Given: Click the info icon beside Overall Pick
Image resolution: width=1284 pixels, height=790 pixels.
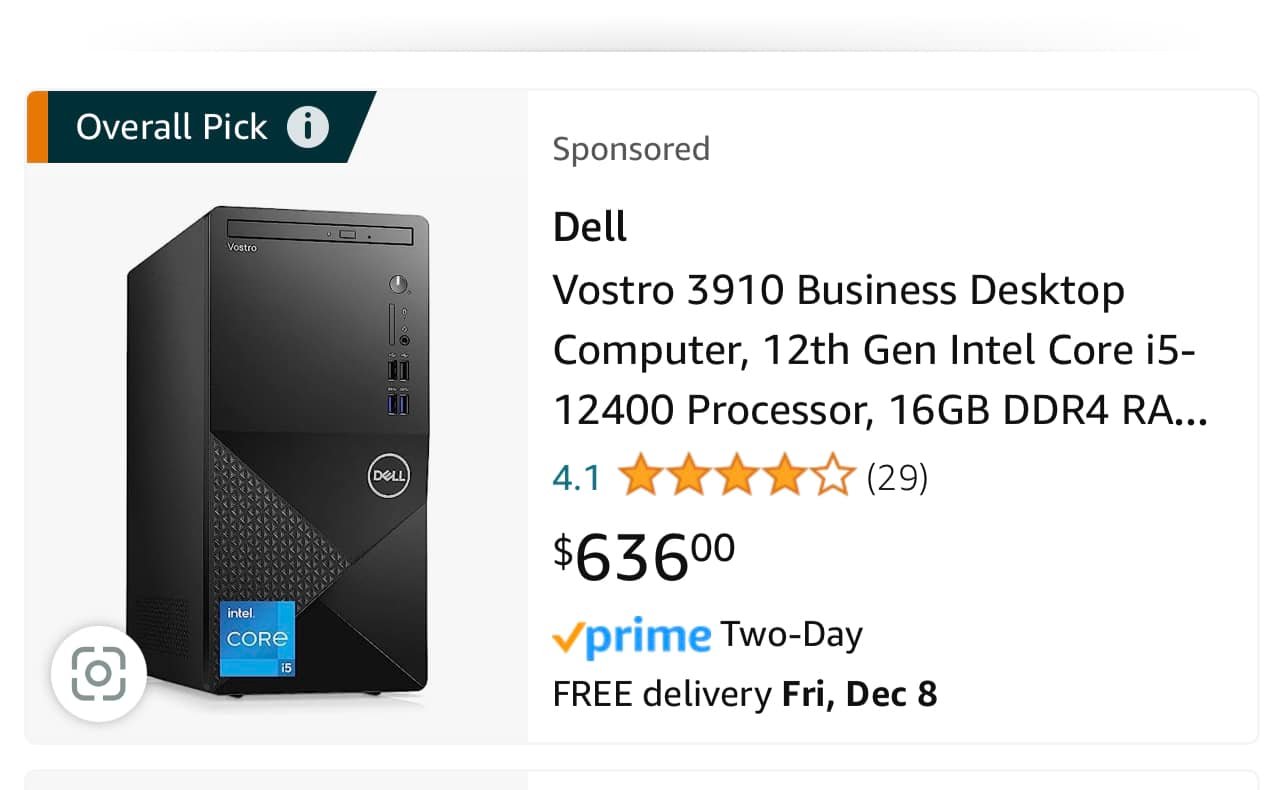Looking at the screenshot, I should (x=307, y=127).
